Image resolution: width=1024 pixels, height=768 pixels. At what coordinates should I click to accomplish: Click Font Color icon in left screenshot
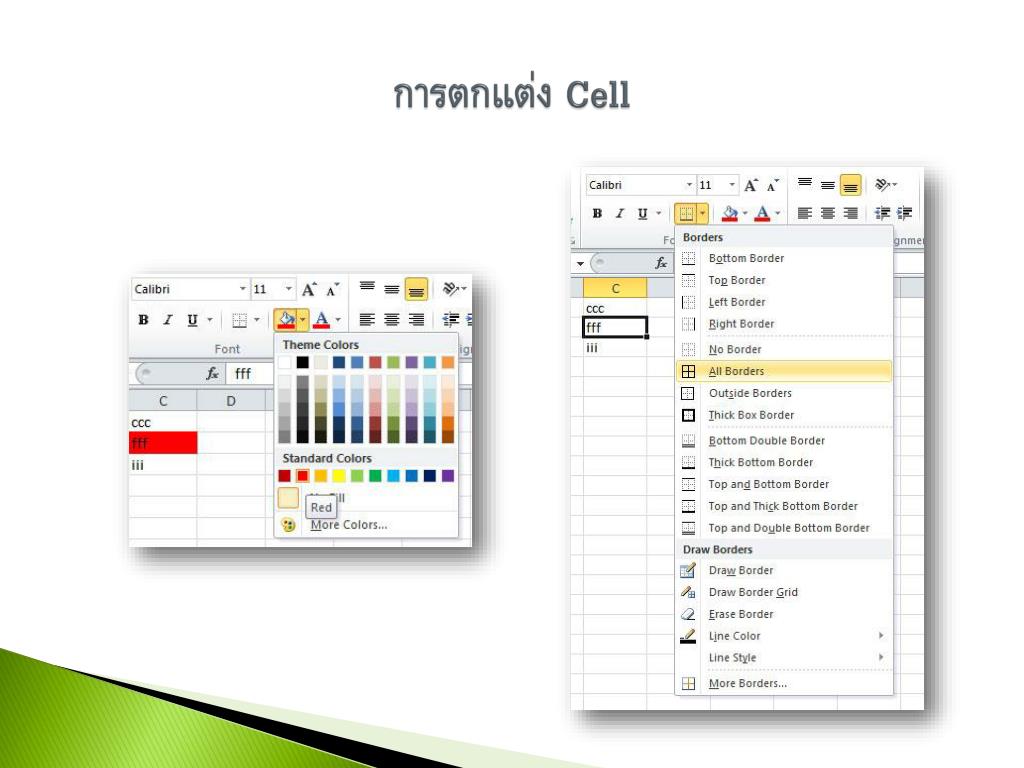321,319
